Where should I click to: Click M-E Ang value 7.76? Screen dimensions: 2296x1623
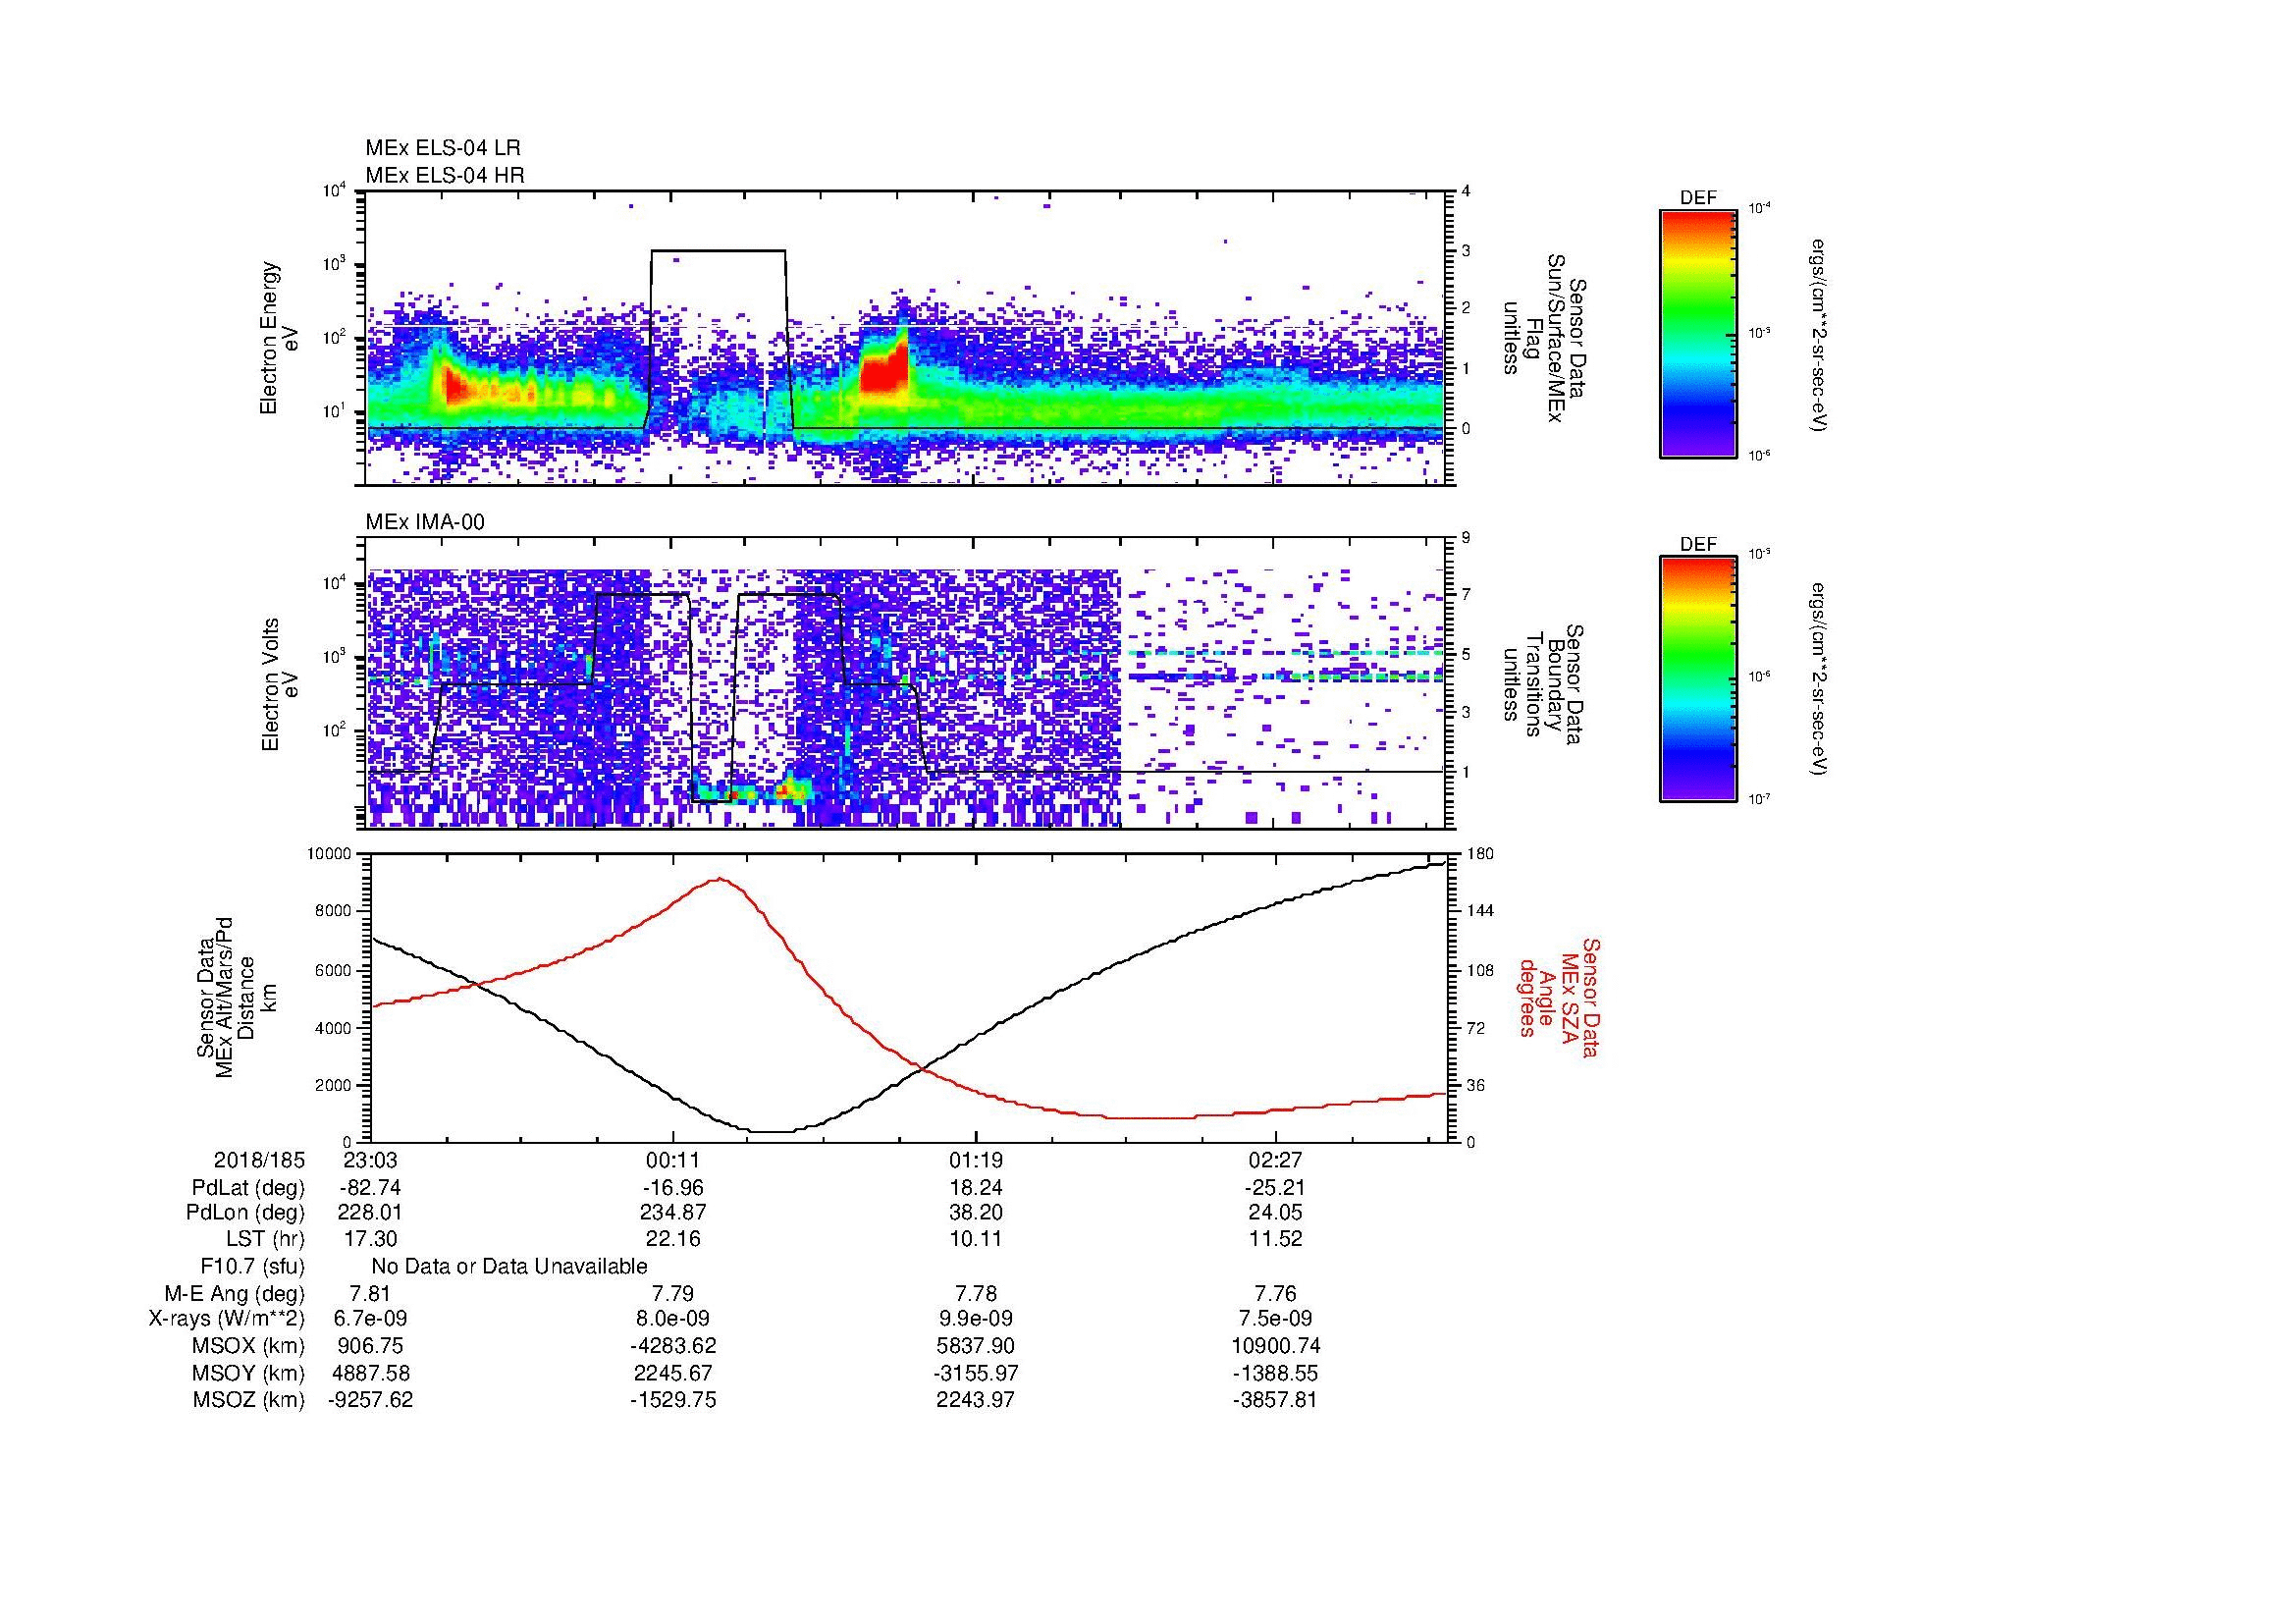[1276, 1294]
